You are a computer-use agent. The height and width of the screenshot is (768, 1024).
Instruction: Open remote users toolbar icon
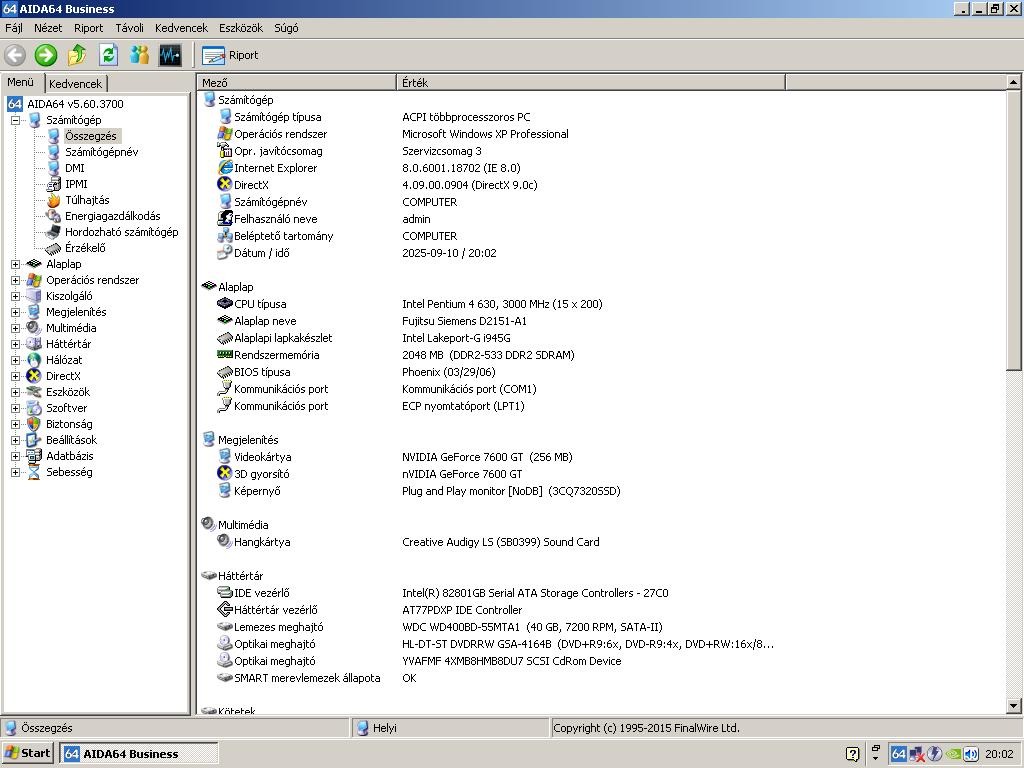pos(139,56)
